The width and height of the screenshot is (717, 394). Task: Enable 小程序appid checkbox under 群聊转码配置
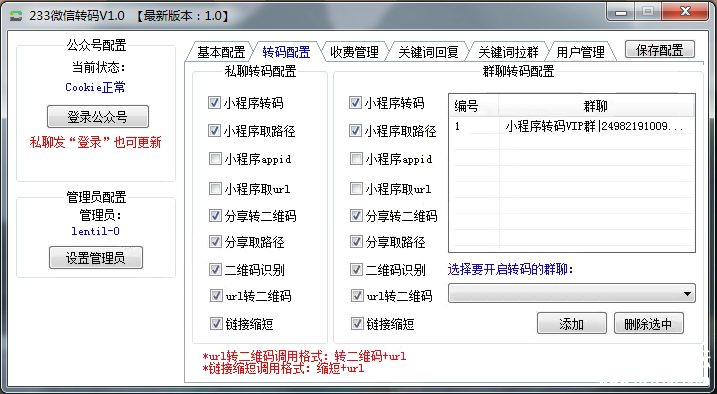[355, 159]
